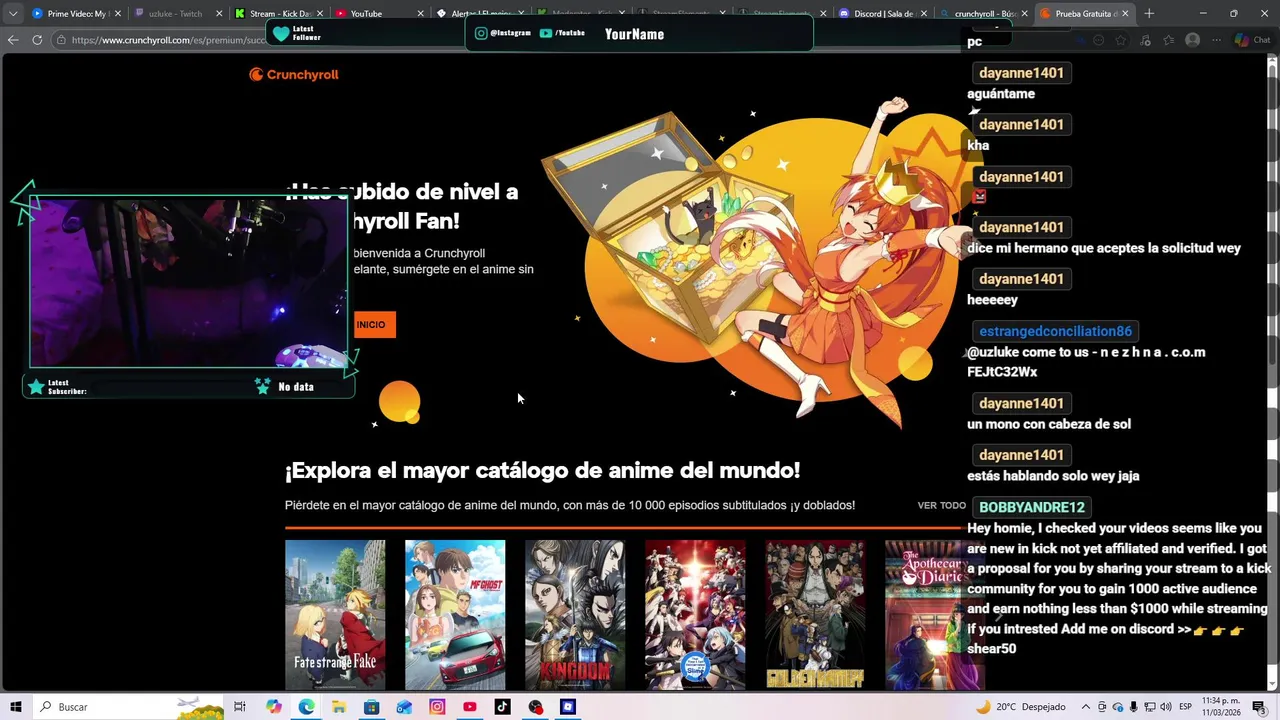The height and width of the screenshot is (720, 1280).
Task: Open Instagram app from taskbar
Action: tap(437, 707)
